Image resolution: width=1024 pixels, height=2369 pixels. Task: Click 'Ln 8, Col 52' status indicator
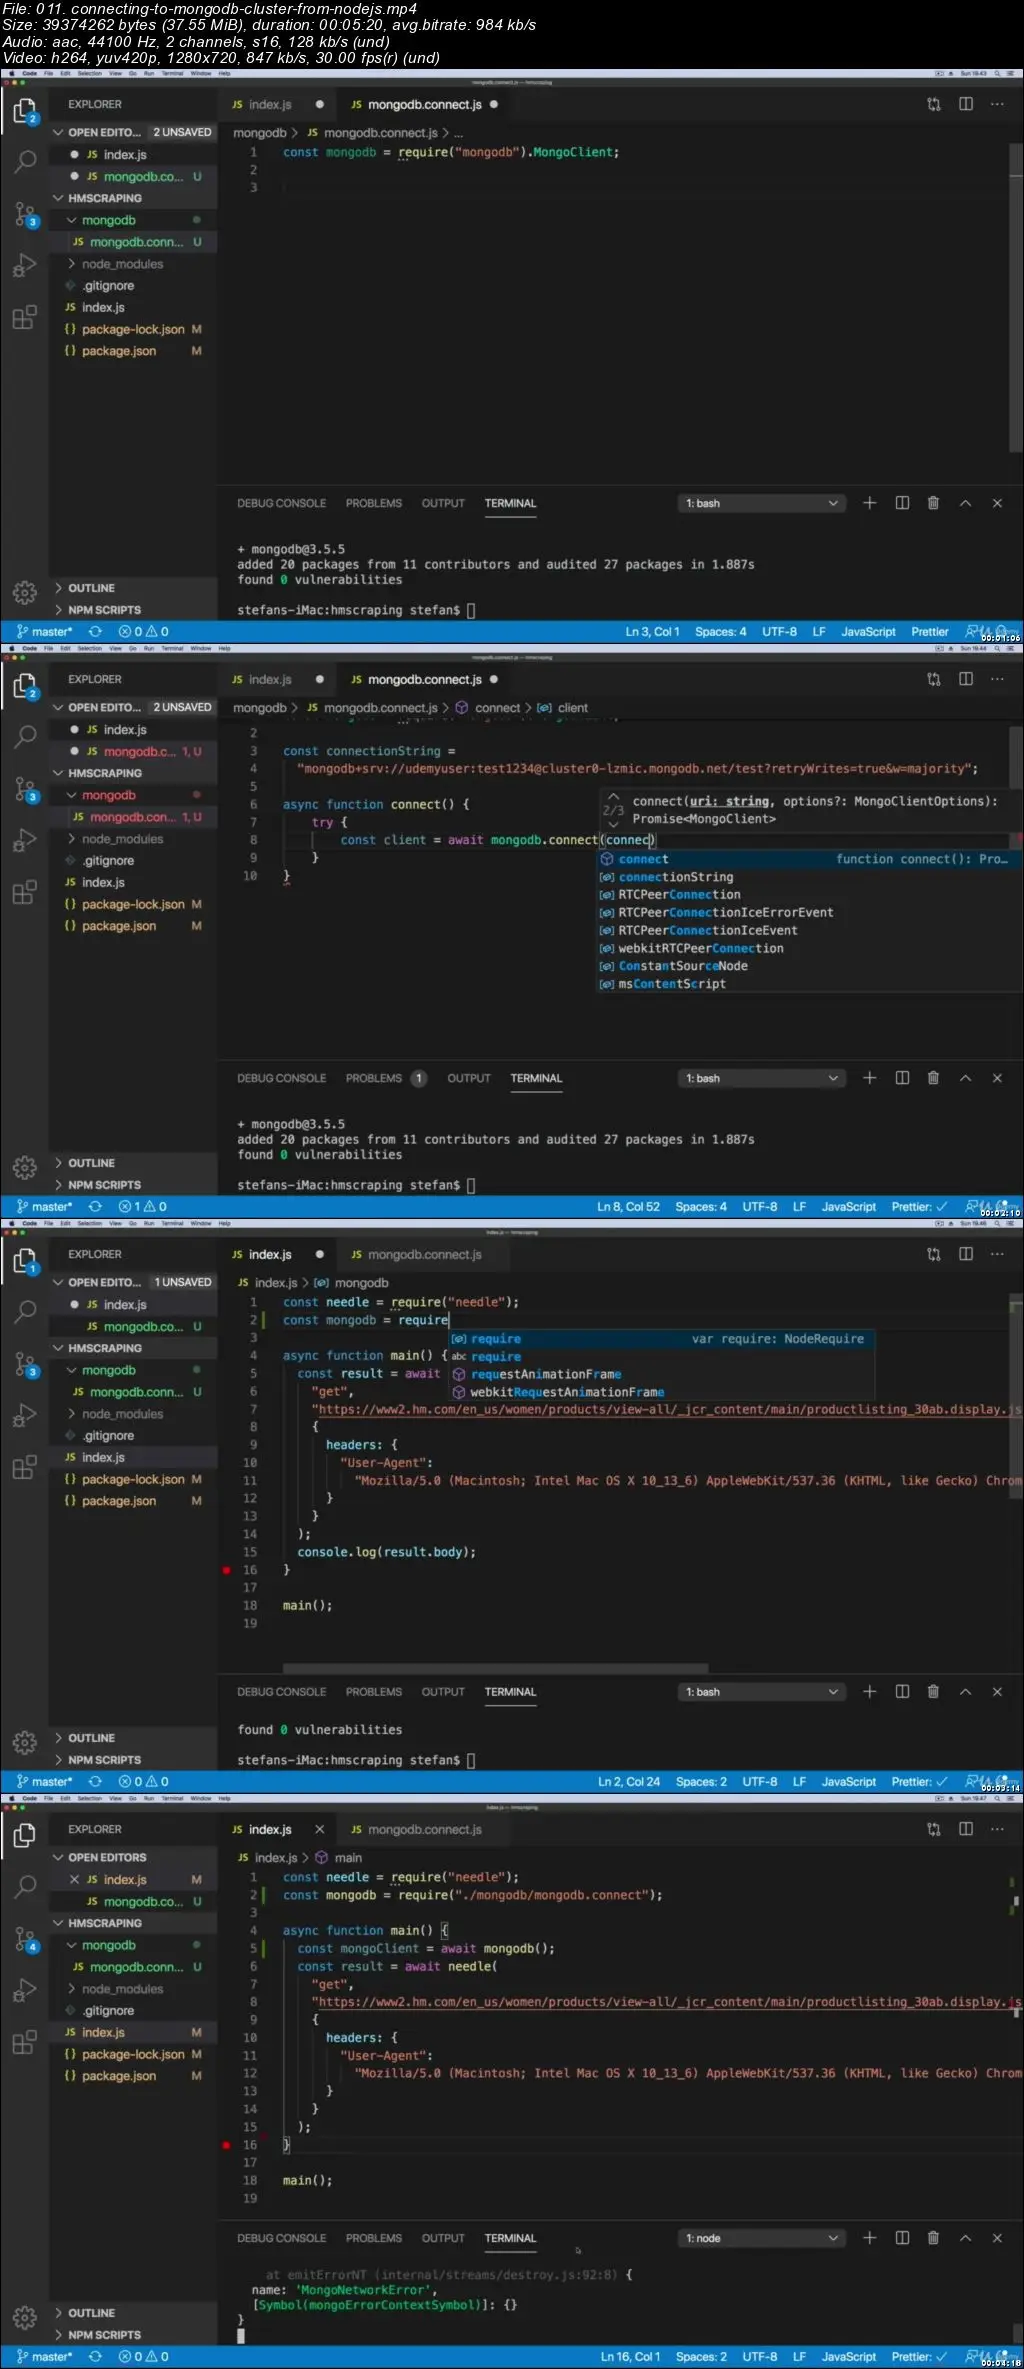[628, 1207]
